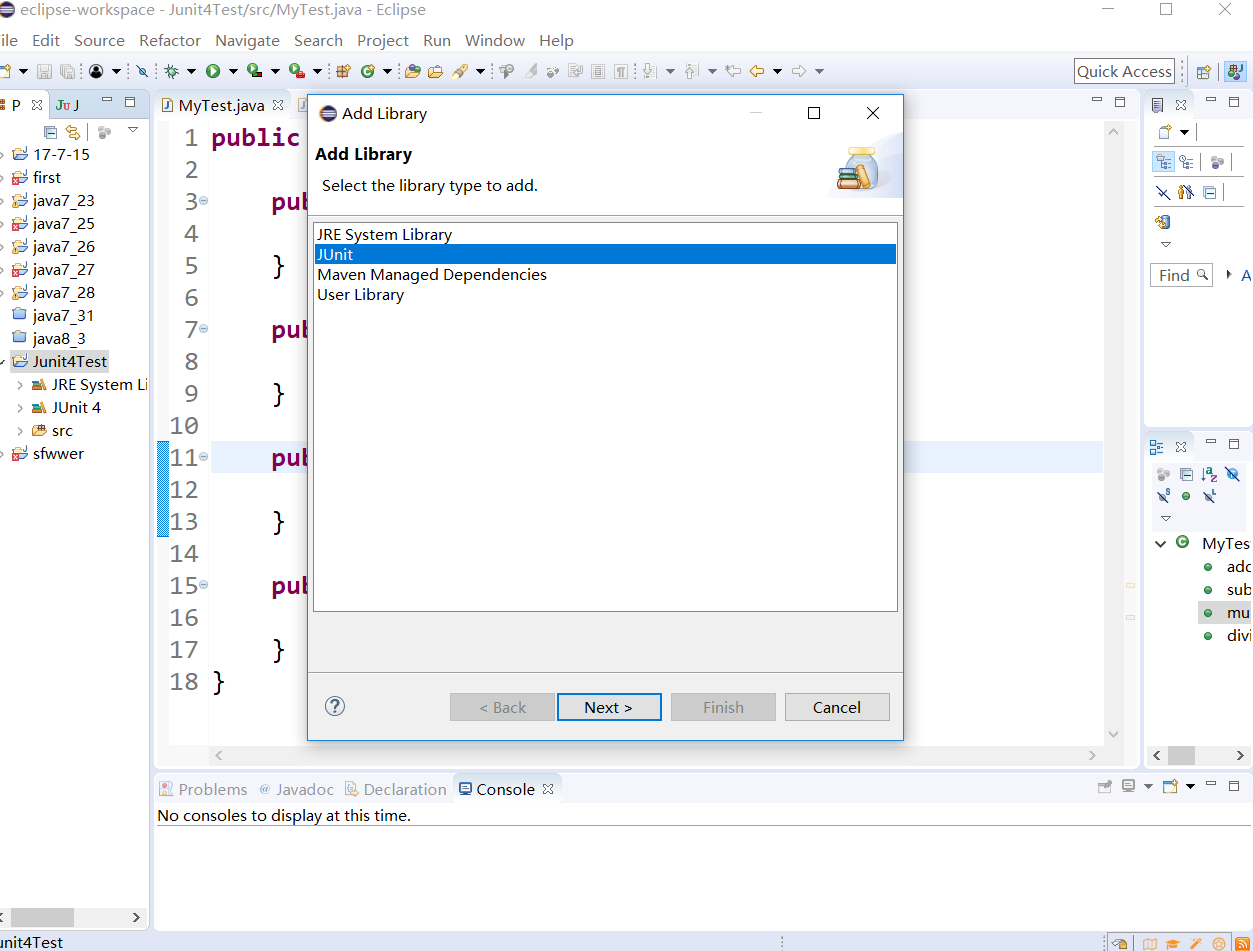This screenshot has height=951, width=1253.
Task: Open the Source menu
Action: click(x=99, y=40)
